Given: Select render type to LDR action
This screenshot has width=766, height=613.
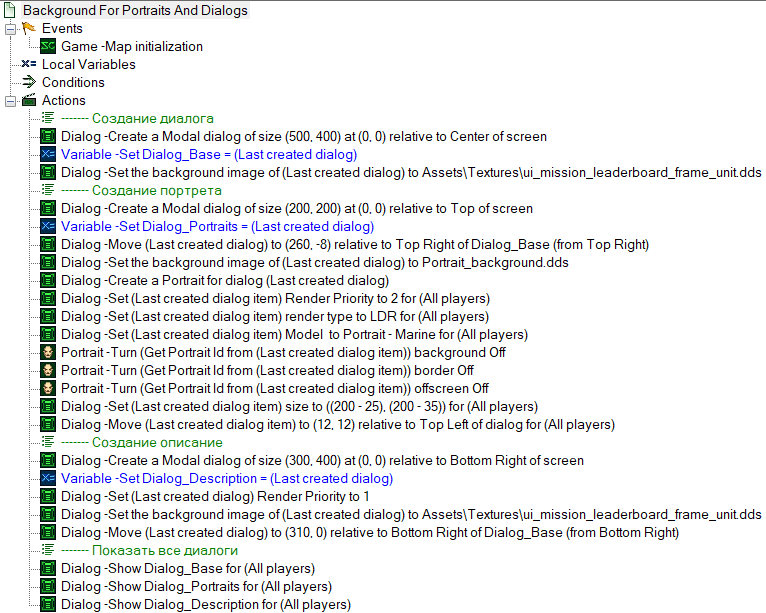Looking at the screenshot, I should tap(275, 317).
